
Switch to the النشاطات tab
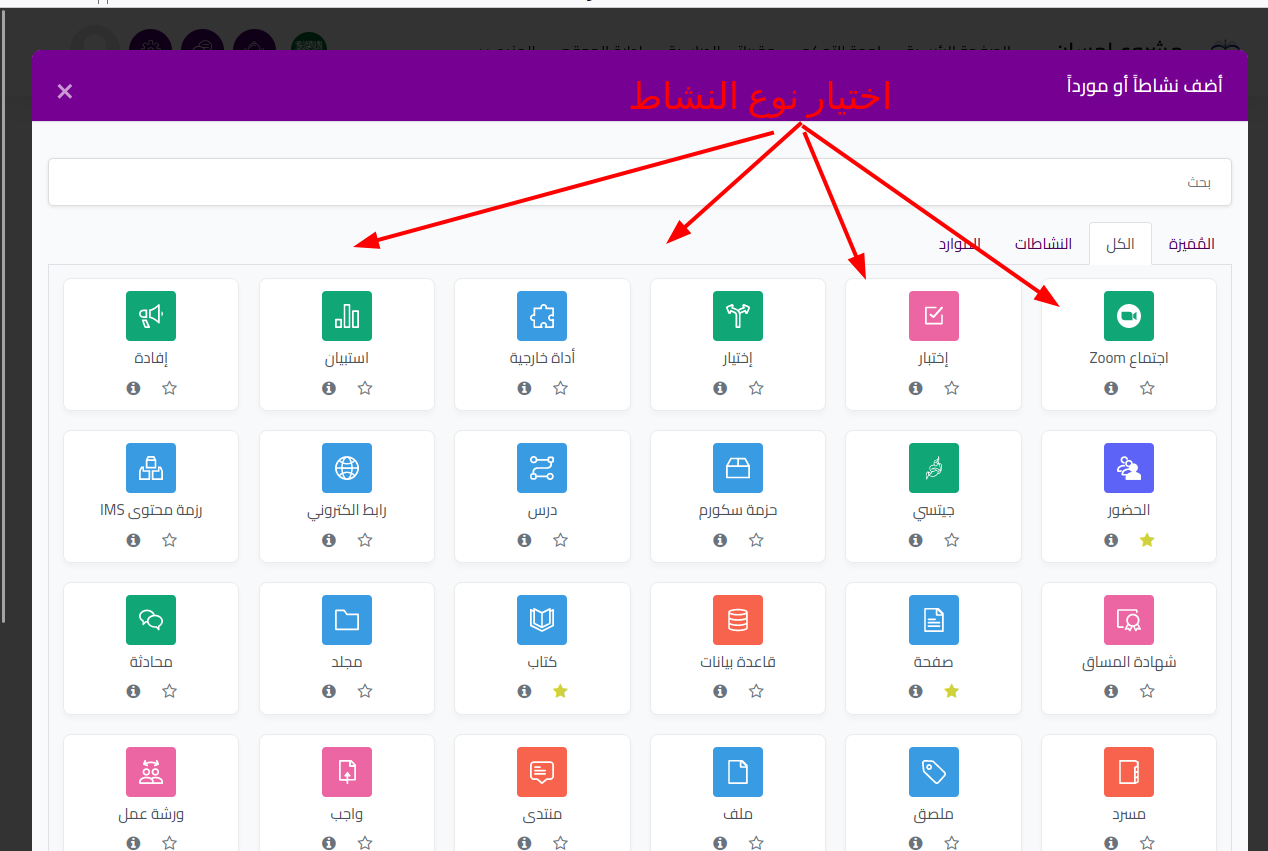click(1043, 244)
